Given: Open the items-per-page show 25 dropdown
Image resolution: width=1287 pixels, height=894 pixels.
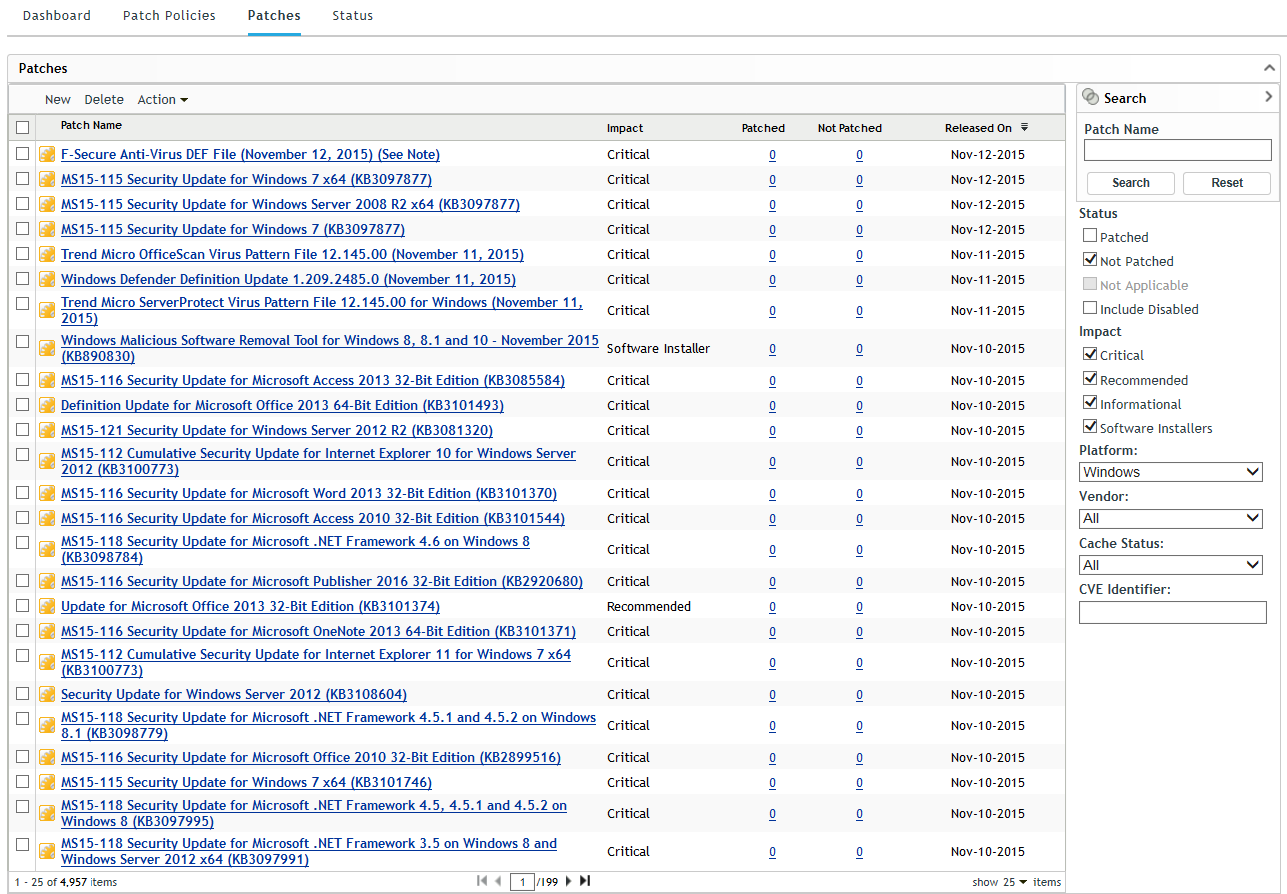Looking at the screenshot, I should [1015, 882].
